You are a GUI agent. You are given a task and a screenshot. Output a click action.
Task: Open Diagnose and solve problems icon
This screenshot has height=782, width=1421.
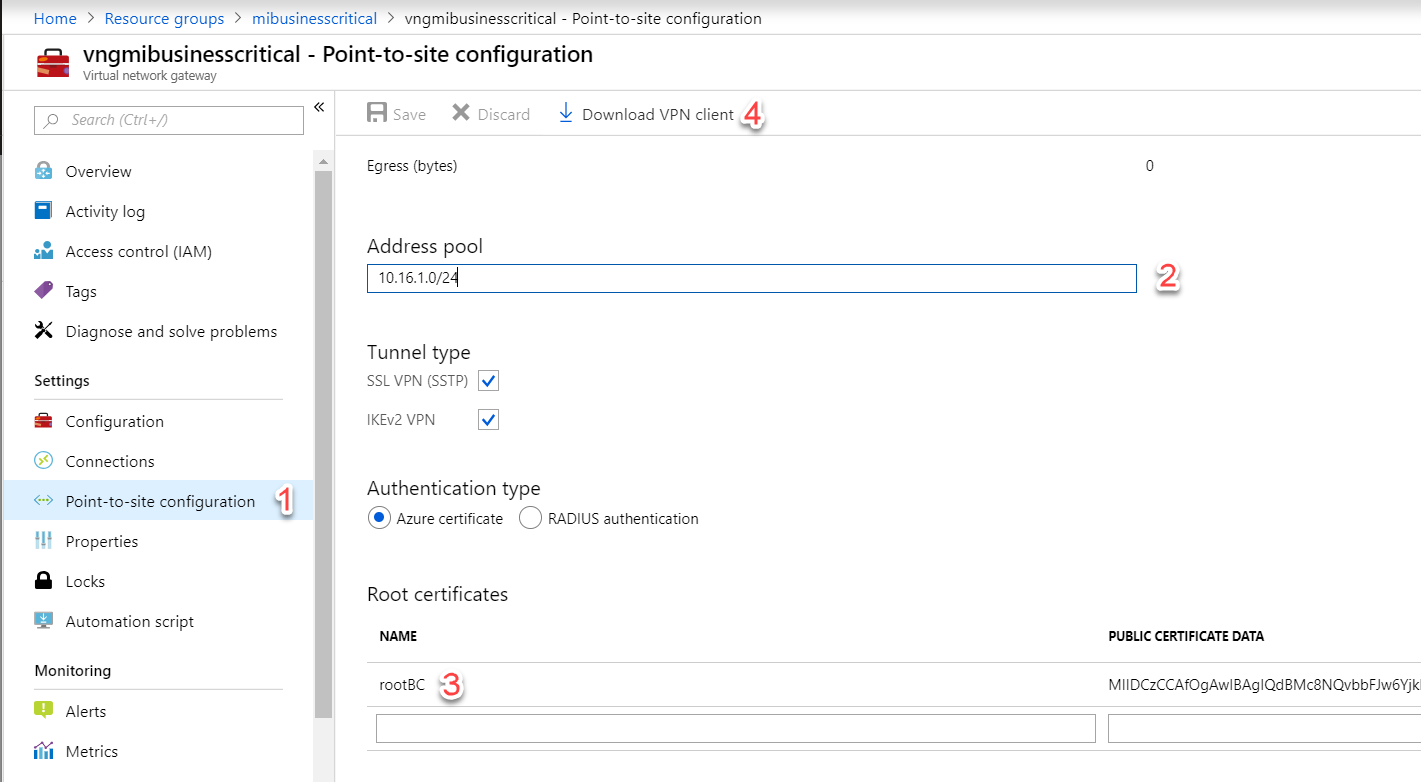[x=44, y=331]
